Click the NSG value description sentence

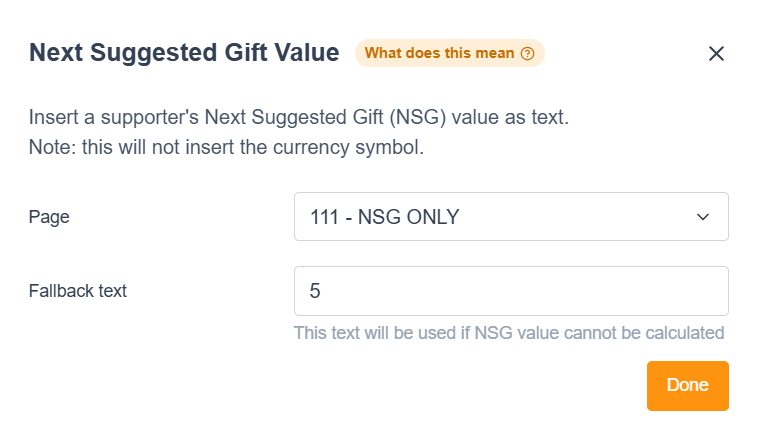(x=298, y=117)
